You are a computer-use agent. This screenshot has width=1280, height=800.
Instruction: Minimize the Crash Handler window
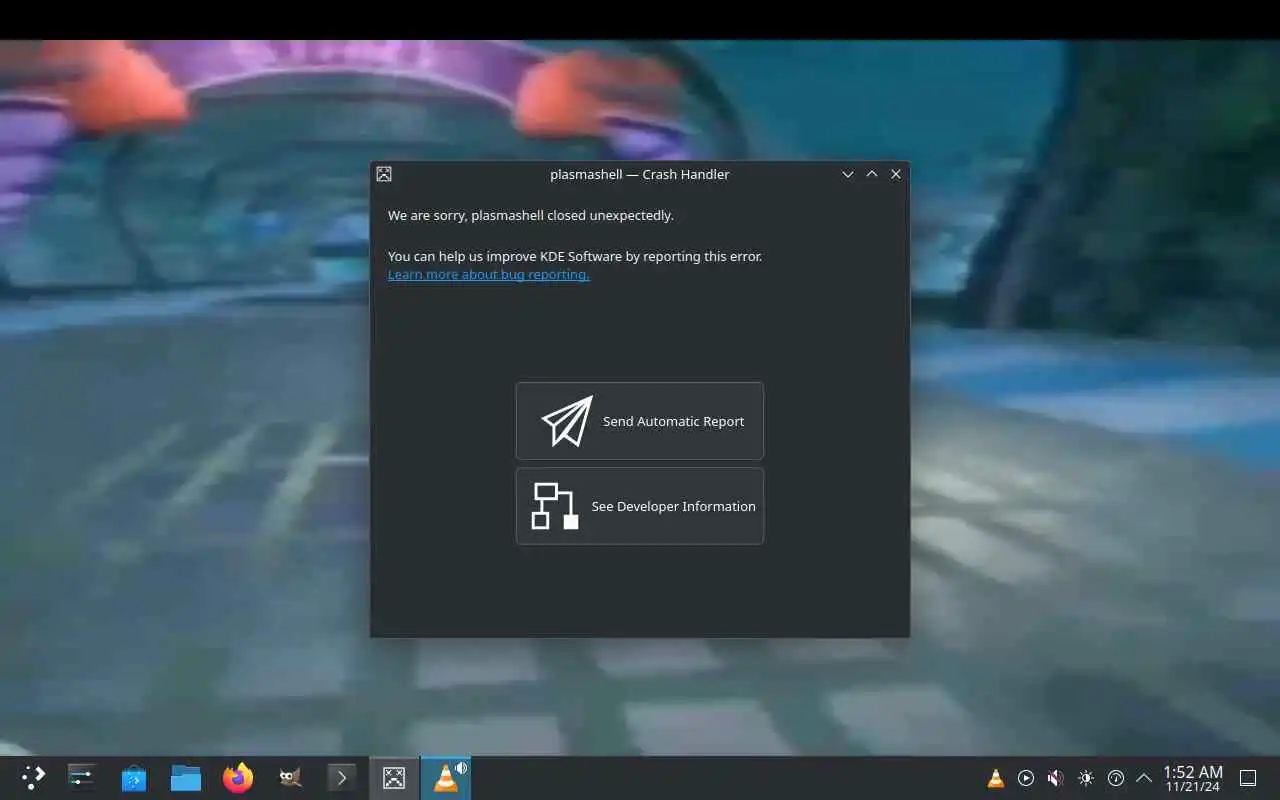click(x=848, y=174)
